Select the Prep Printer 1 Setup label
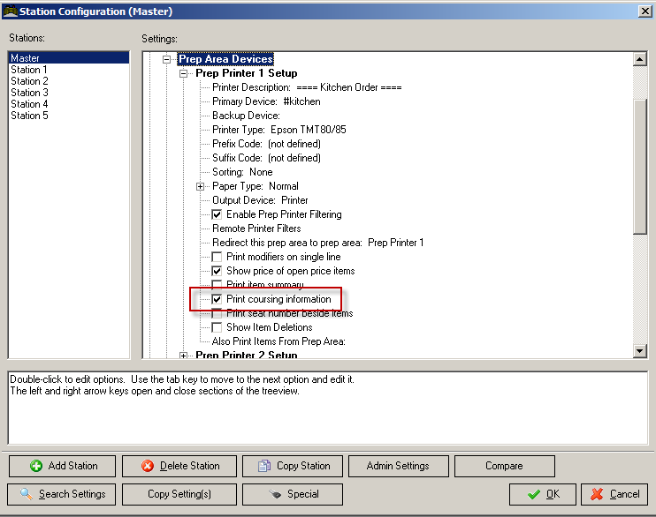The image size is (656, 517). pos(246,73)
